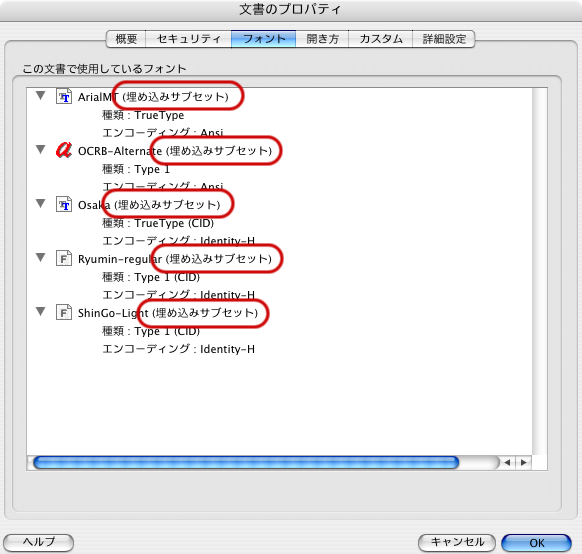
Task: Confirm with the OK button
Action: (x=536, y=543)
